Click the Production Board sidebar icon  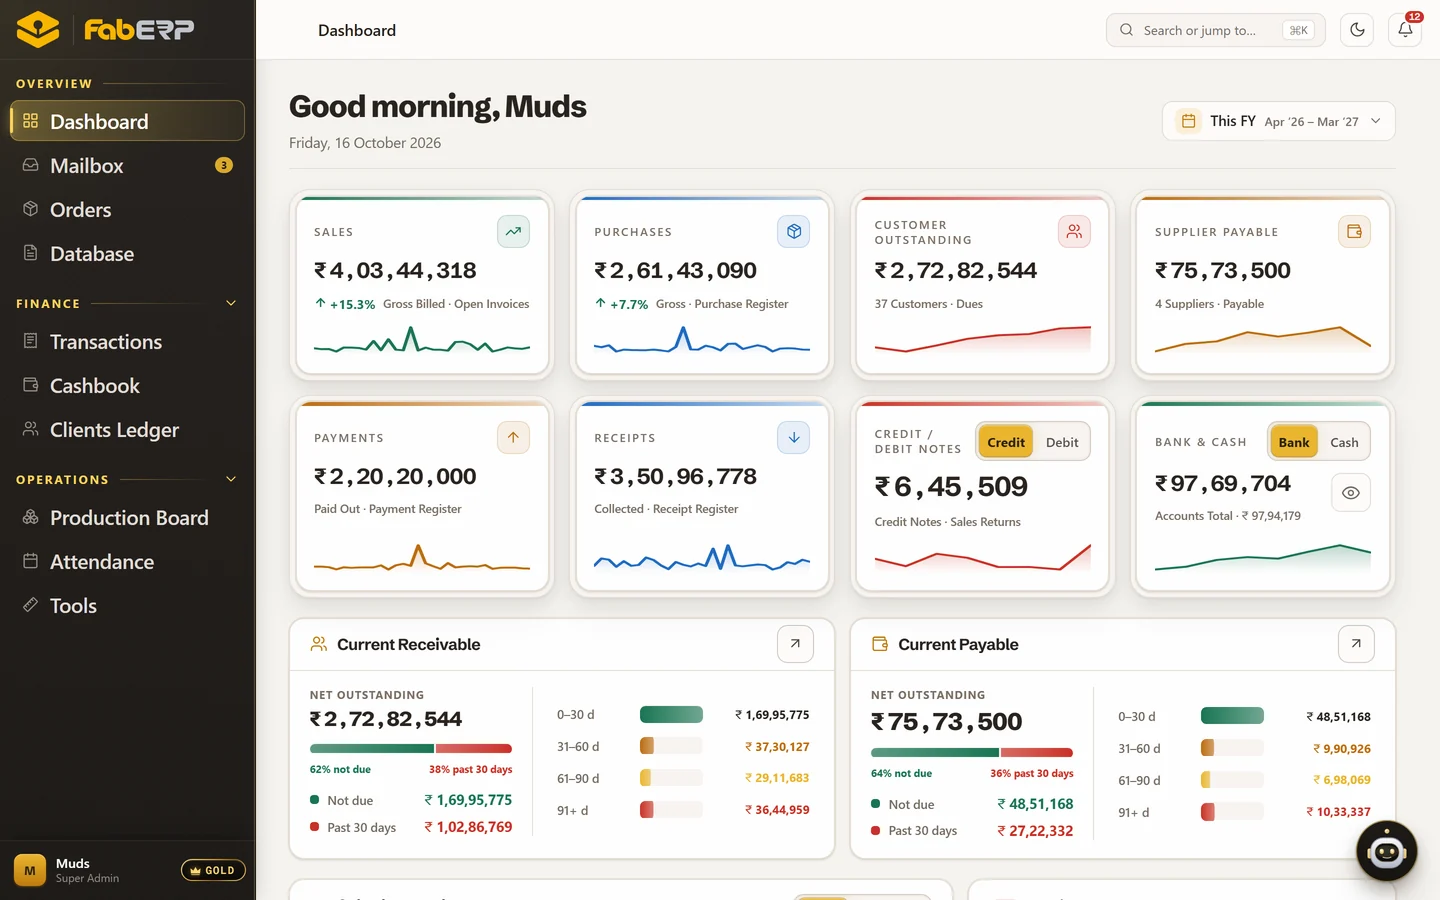pos(31,517)
